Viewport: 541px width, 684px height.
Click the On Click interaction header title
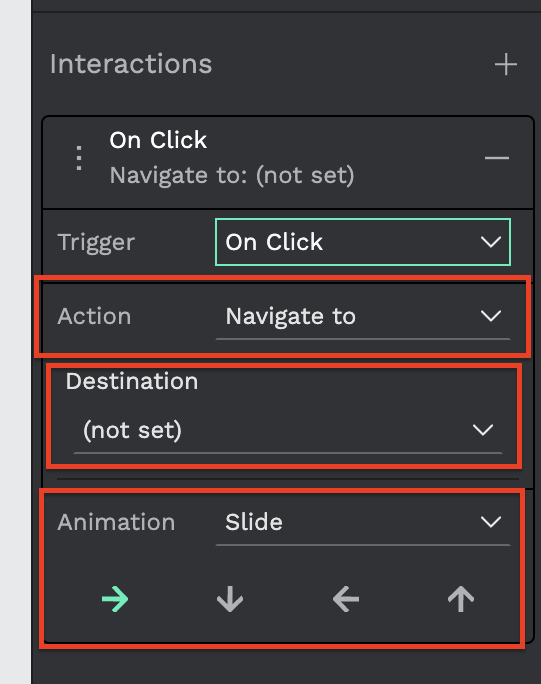click(x=158, y=140)
